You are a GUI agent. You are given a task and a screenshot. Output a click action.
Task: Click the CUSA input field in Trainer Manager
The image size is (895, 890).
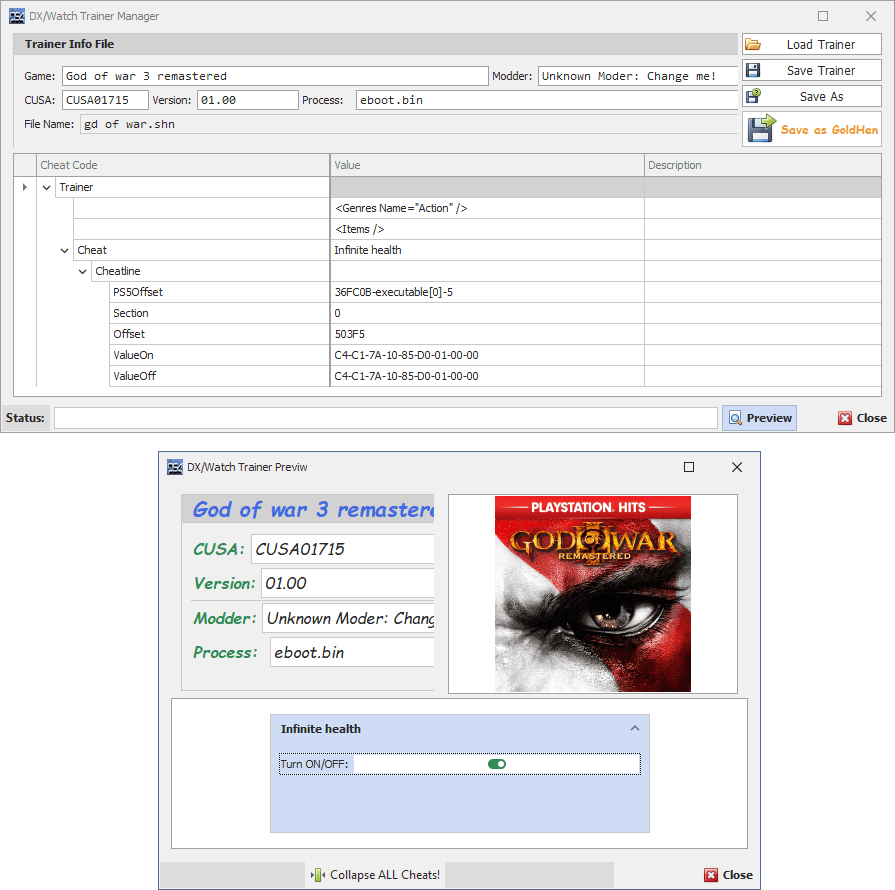(x=105, y=100)
